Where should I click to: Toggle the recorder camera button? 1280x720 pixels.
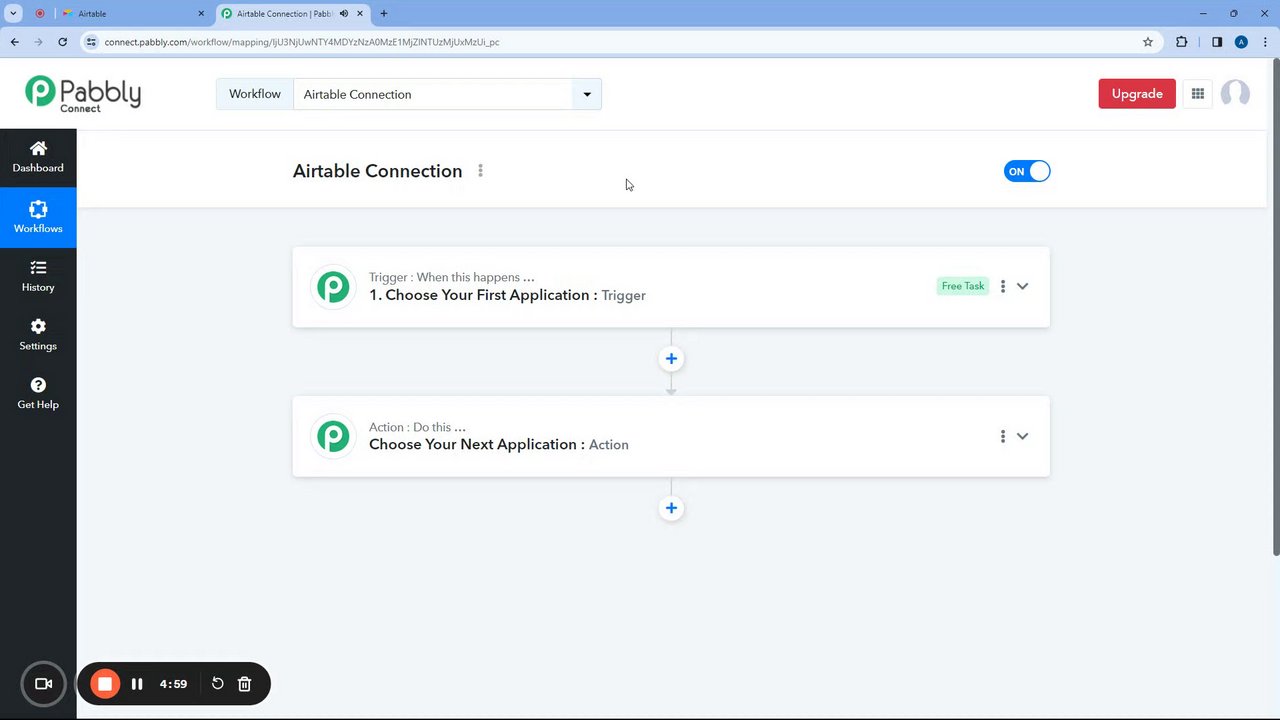coord(43,684)
